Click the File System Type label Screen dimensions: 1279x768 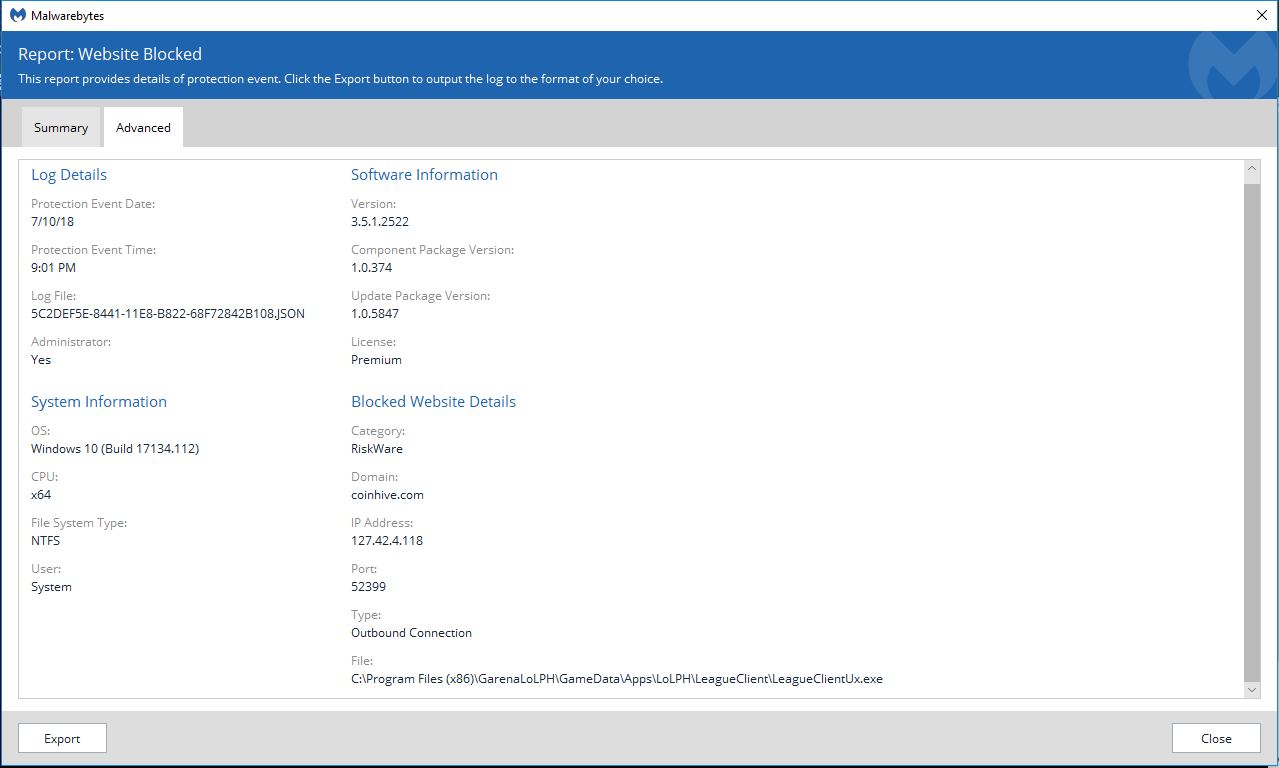(79, 523)
